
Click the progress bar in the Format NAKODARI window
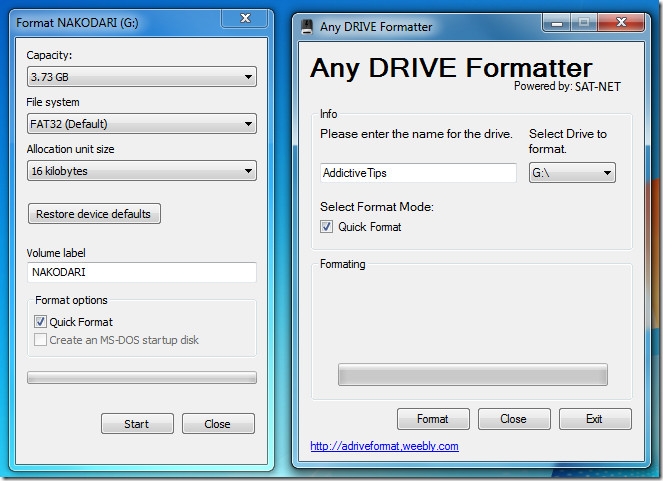coord(142,377)
